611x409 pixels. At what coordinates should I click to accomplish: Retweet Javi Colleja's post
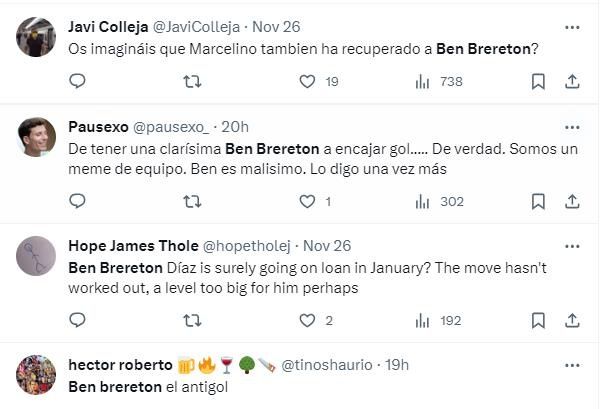click(x=192, y=82)
